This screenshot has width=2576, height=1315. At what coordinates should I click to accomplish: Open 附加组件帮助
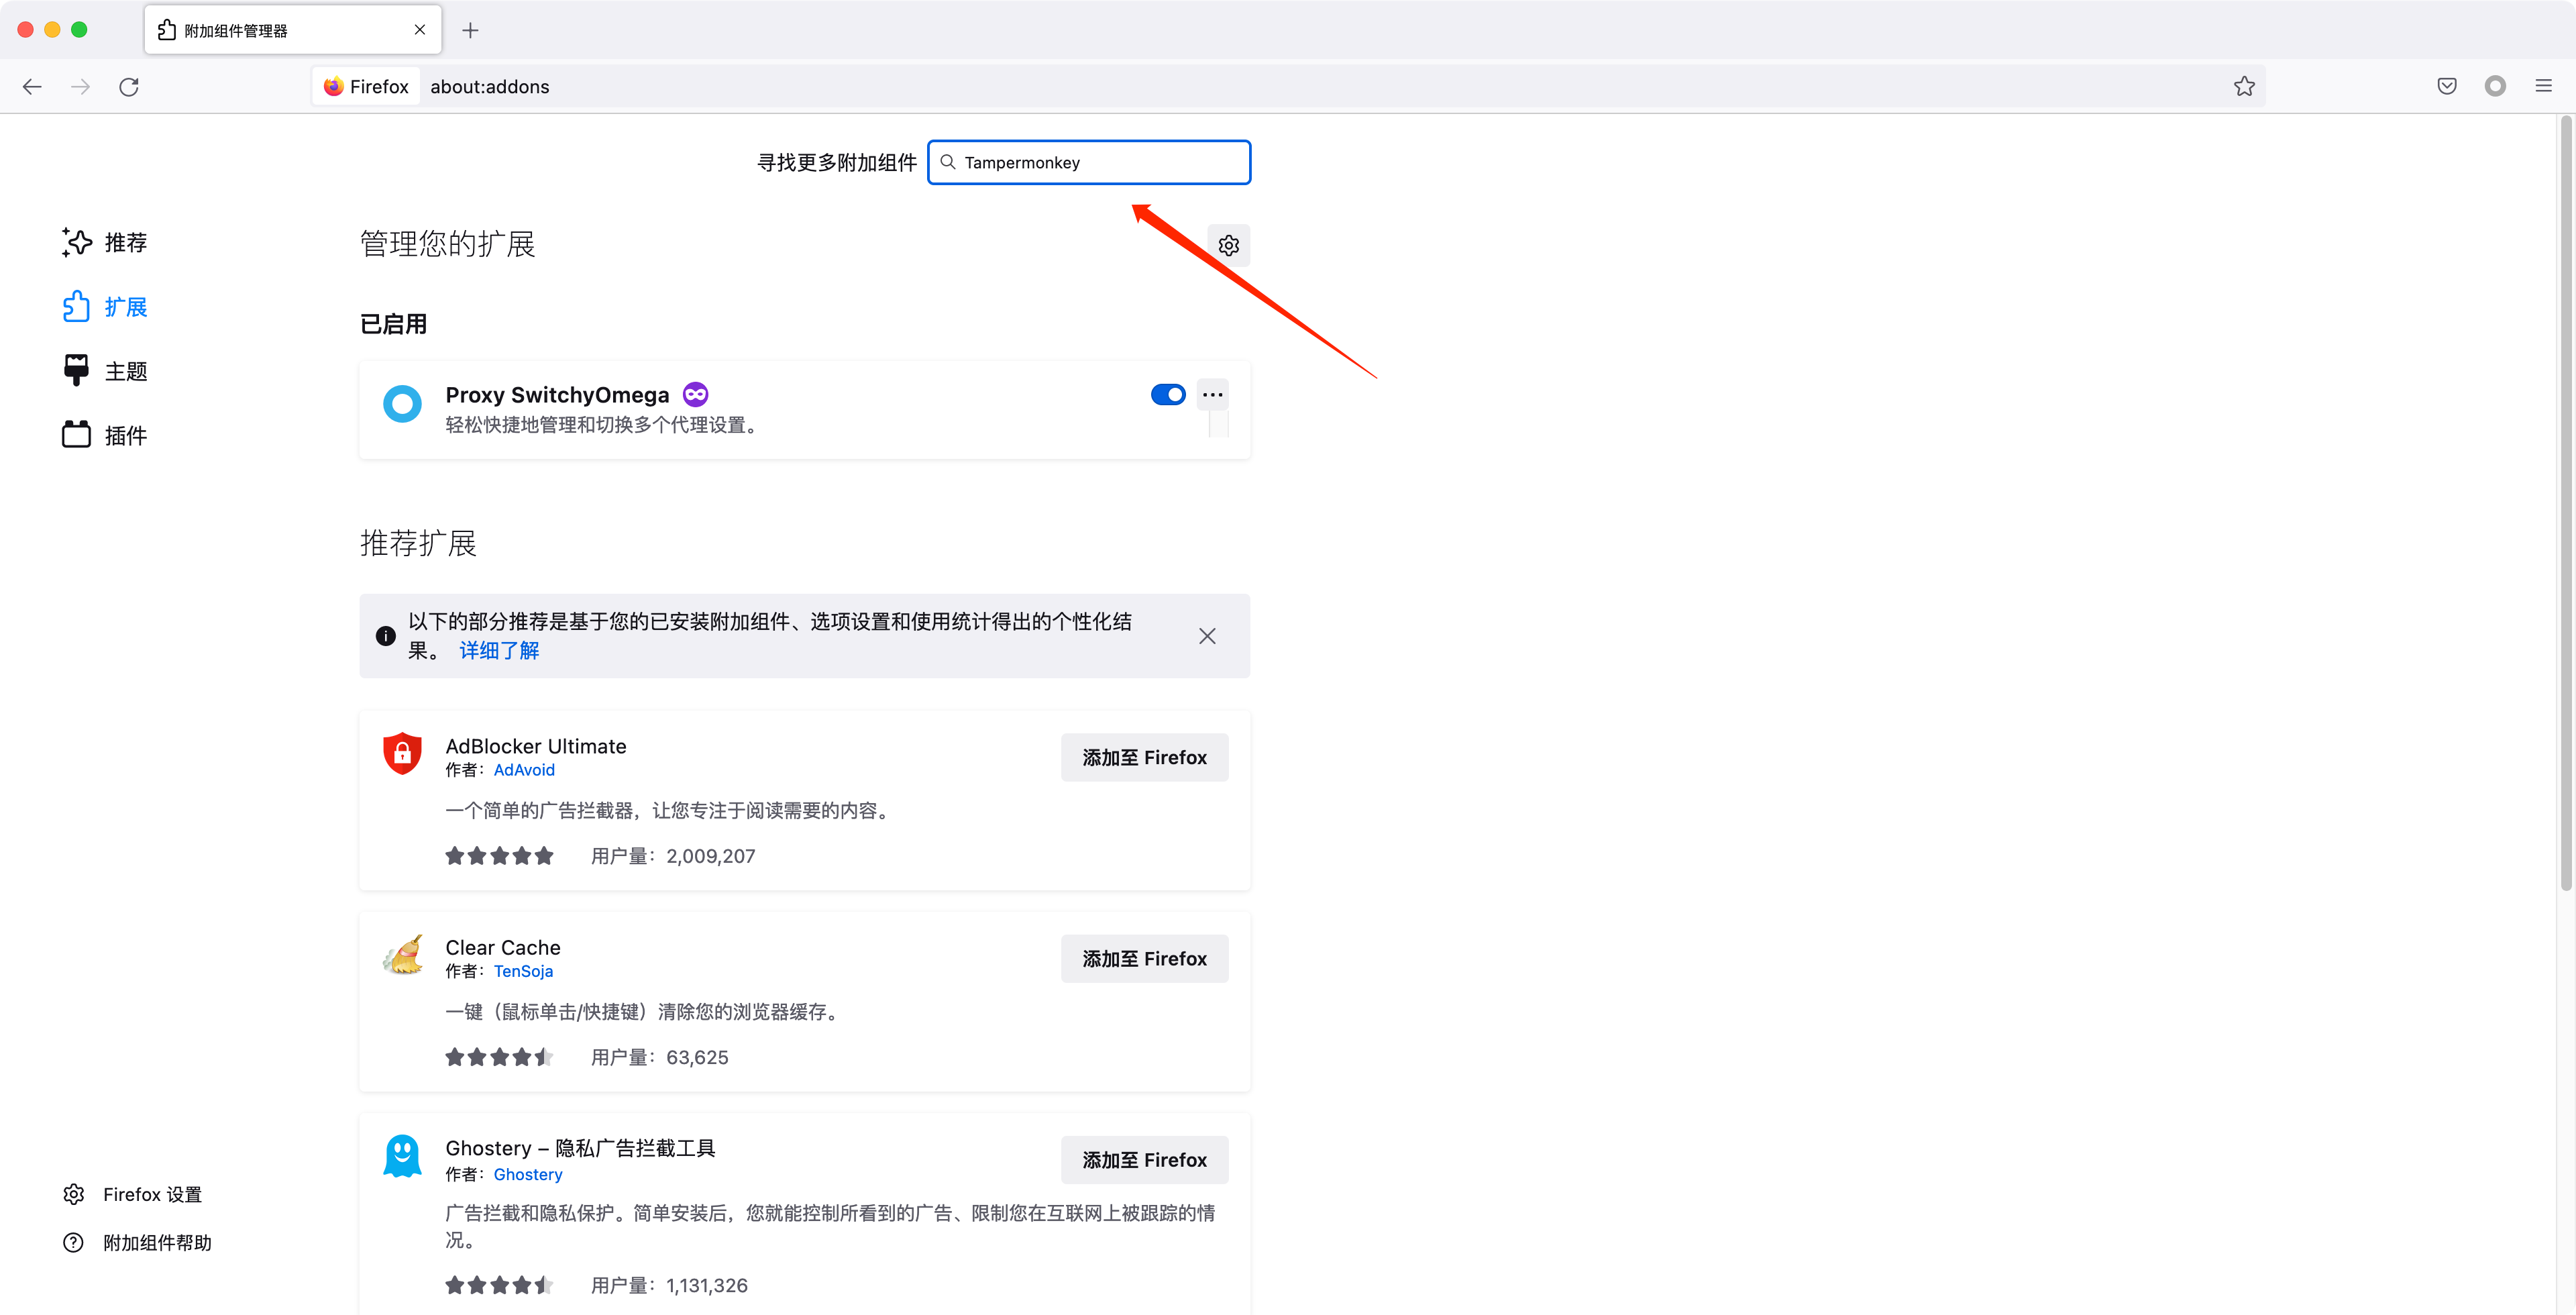click(x=138, y=1242)
